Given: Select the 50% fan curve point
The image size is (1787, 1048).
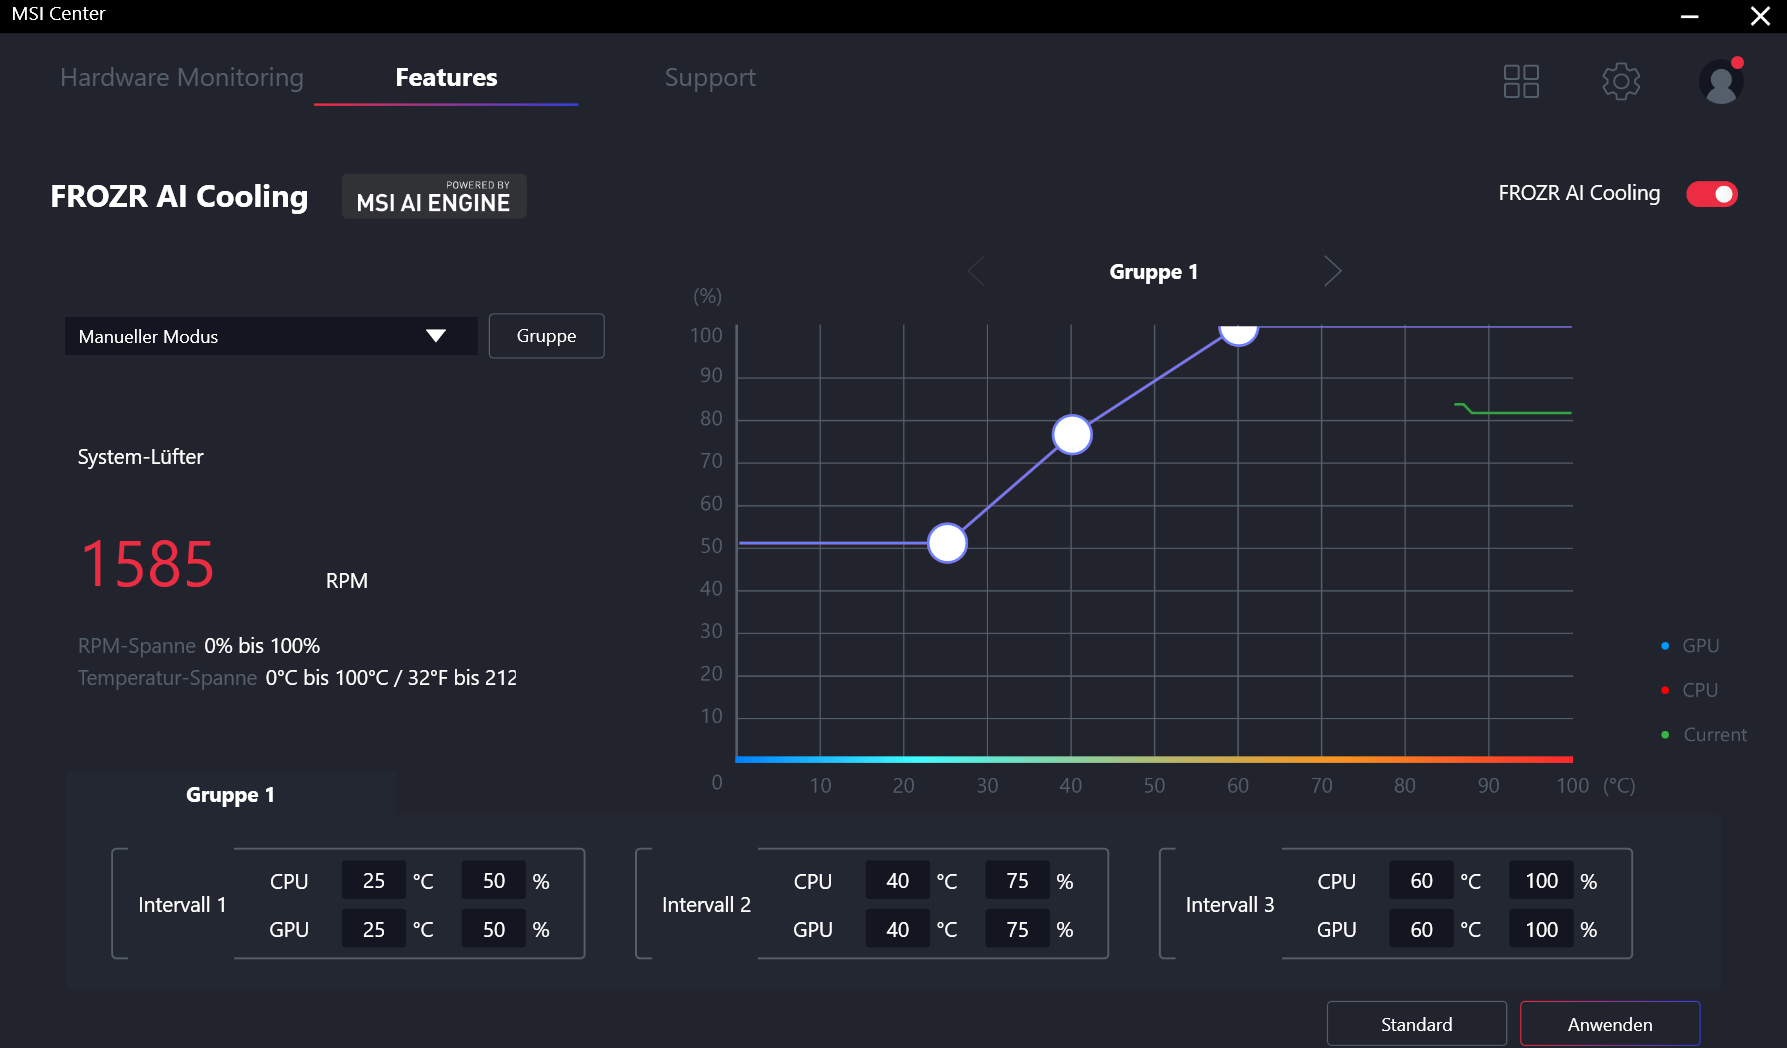Looking at the screenshot, I should (947, 543).
